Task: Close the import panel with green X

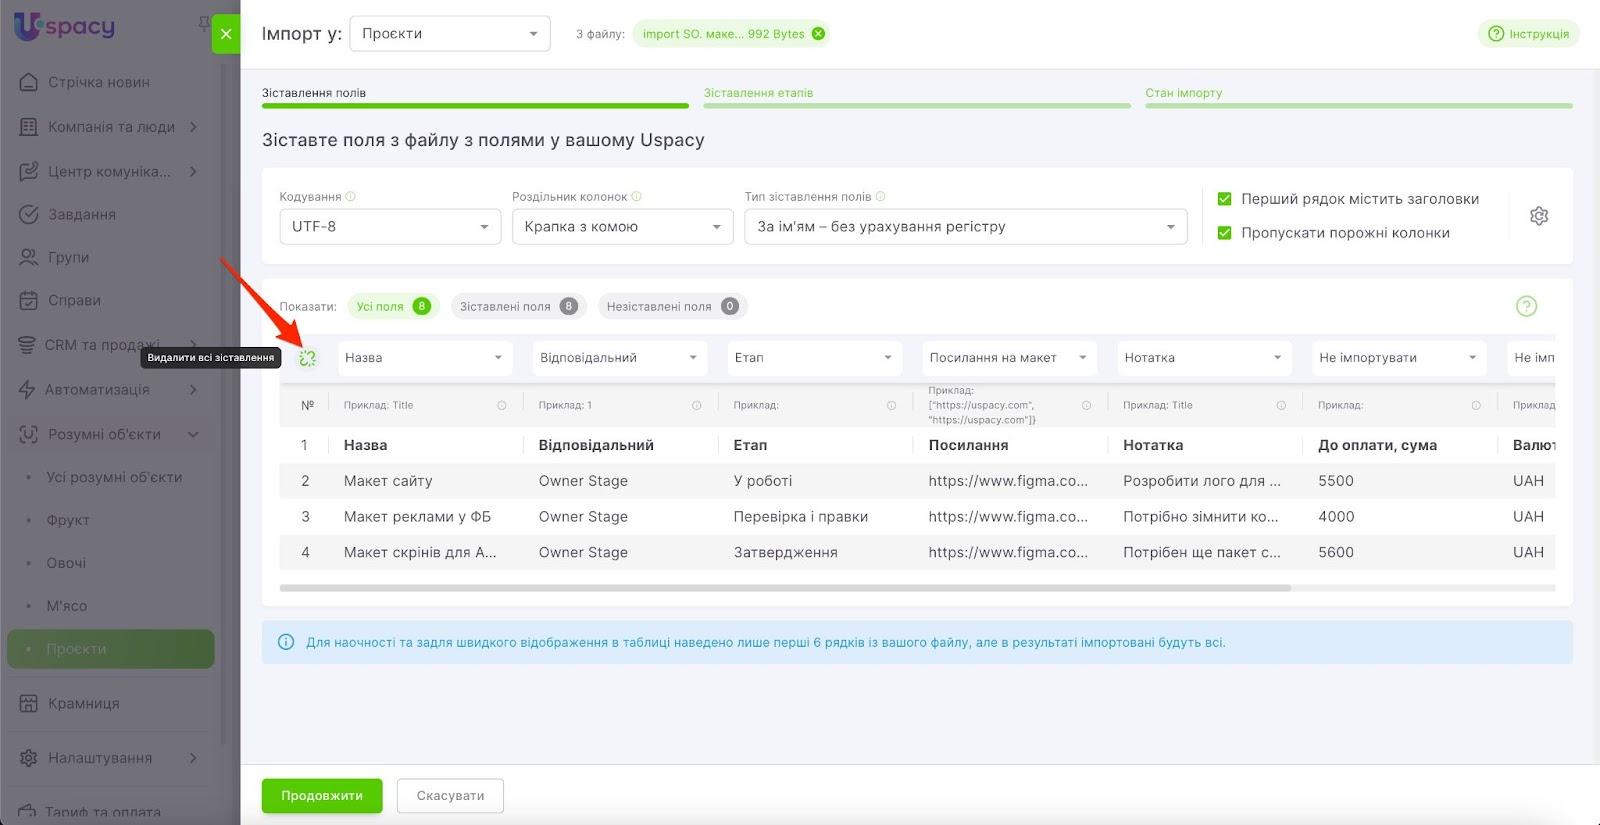Action: click(226, 34)
